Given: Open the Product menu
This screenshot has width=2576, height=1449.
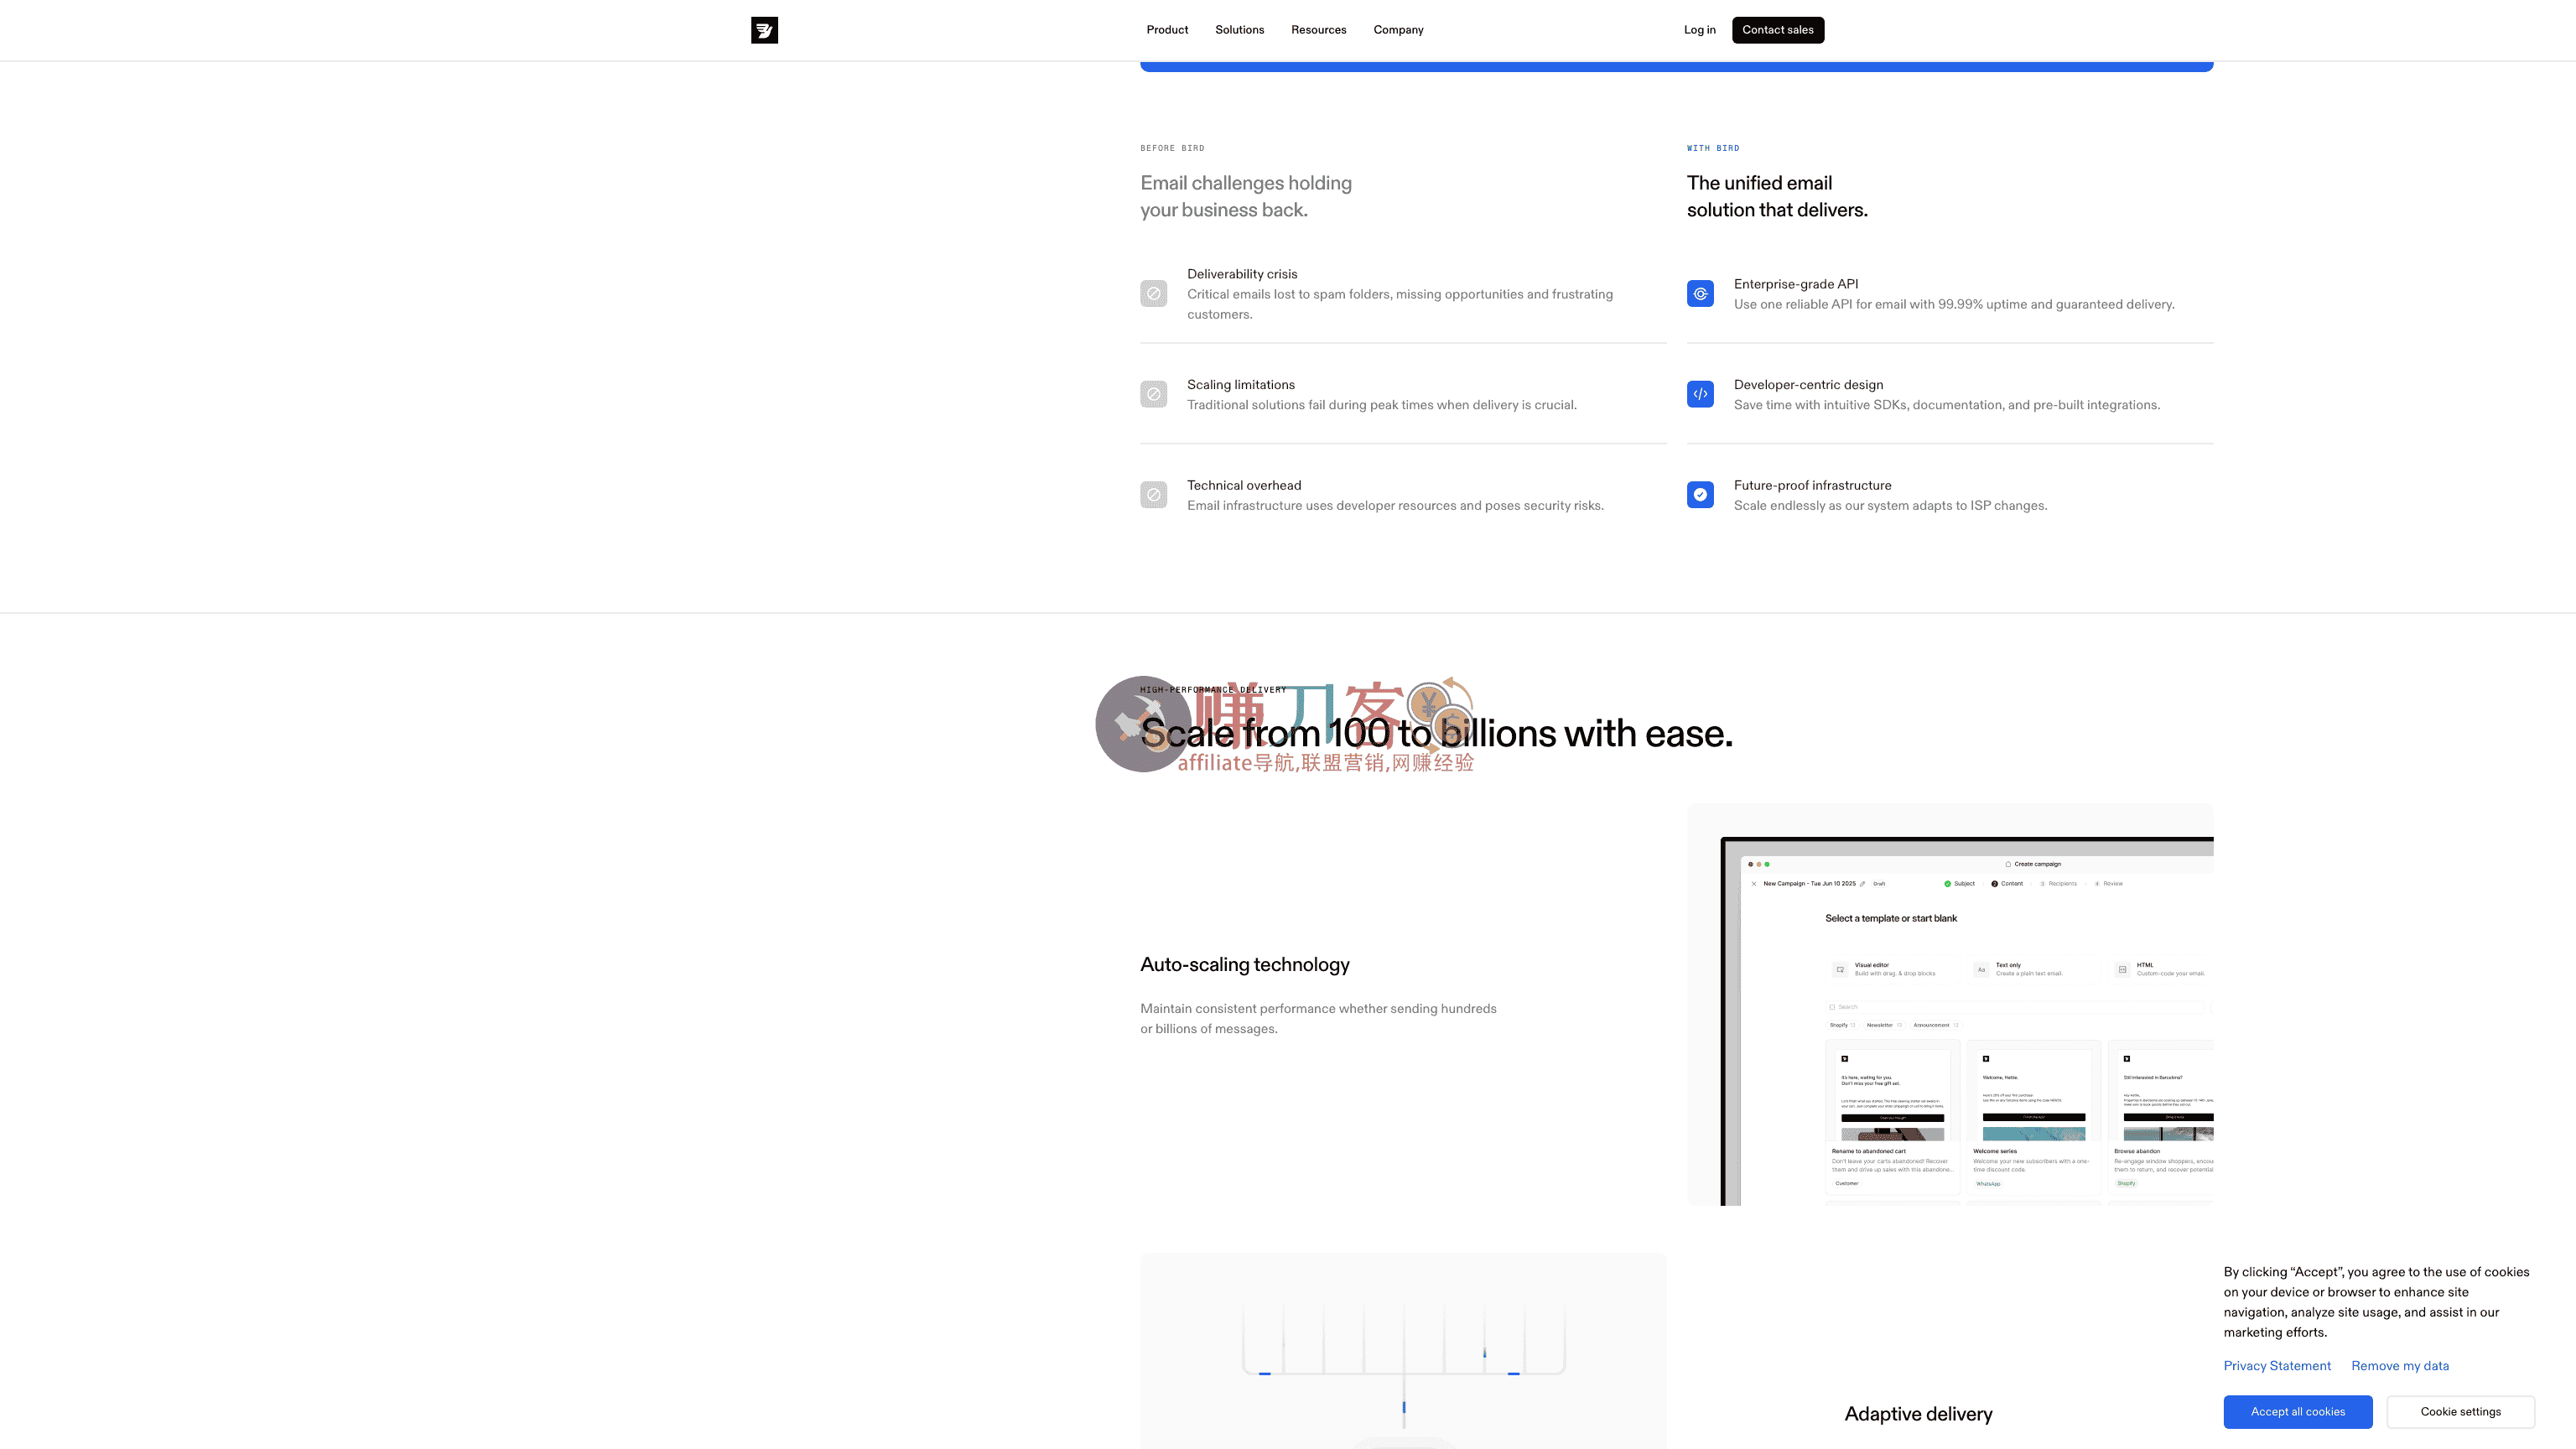Looking at the screenshot, I should pos(1167,30).
